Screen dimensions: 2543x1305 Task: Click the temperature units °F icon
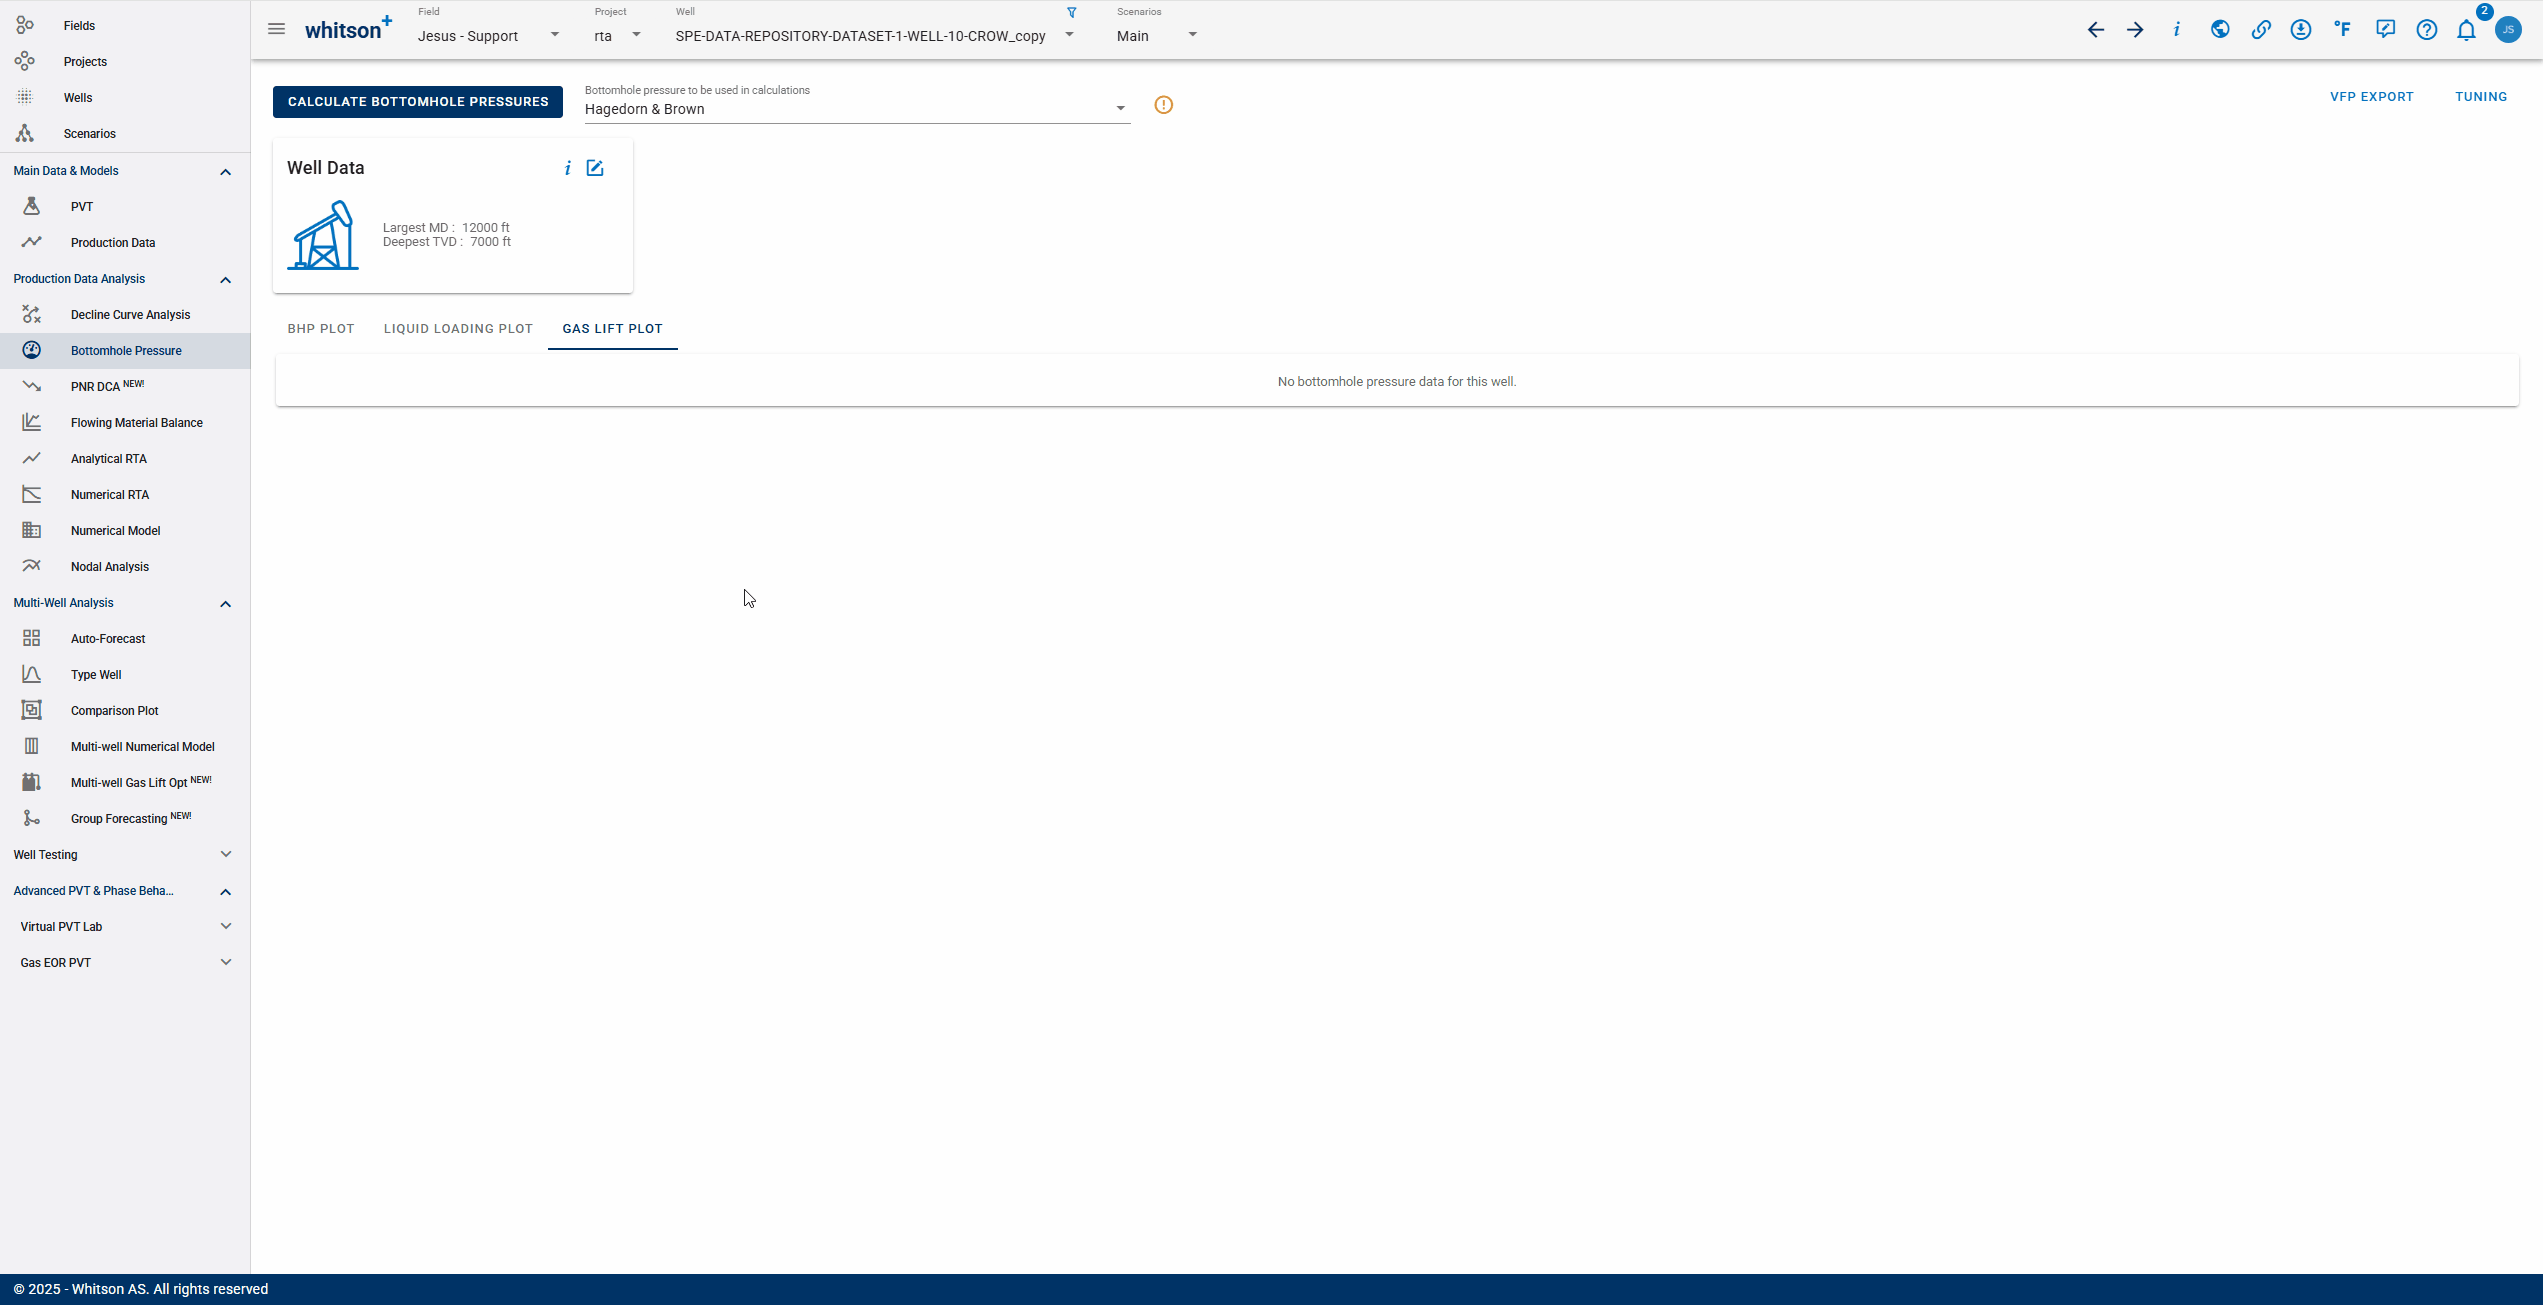2343,30
